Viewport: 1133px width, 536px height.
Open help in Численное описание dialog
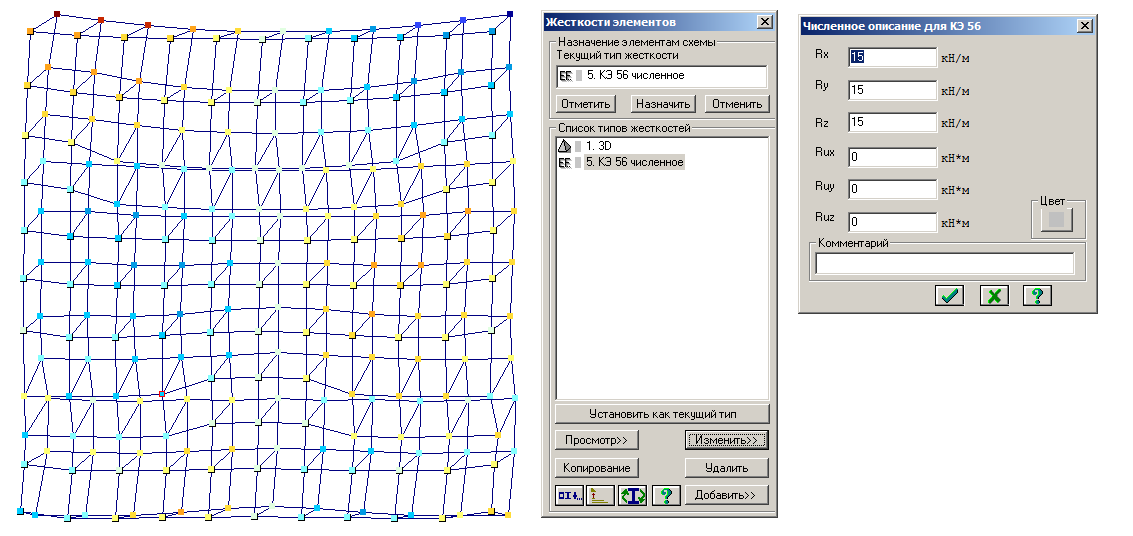(x=1037, y=295)
